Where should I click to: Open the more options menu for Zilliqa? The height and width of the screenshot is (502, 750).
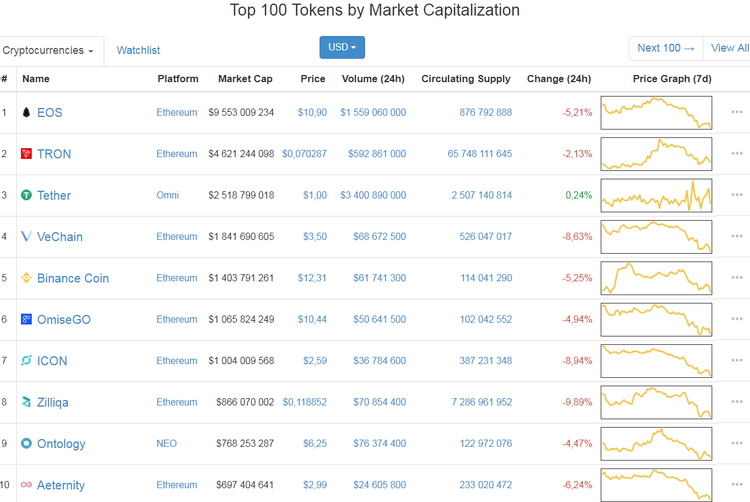click(x=737, y=402)
